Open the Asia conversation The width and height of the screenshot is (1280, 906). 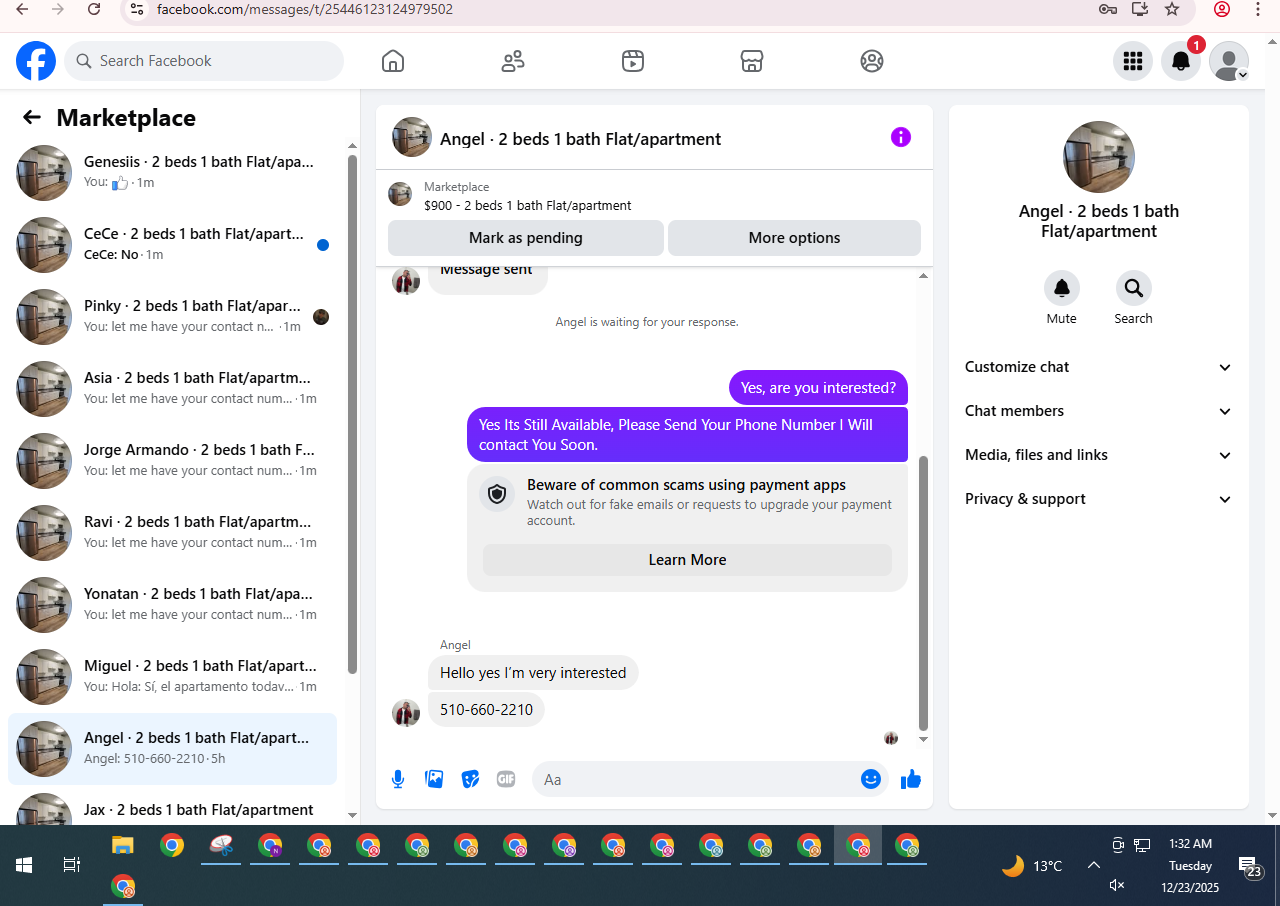(x=172, y=389)
